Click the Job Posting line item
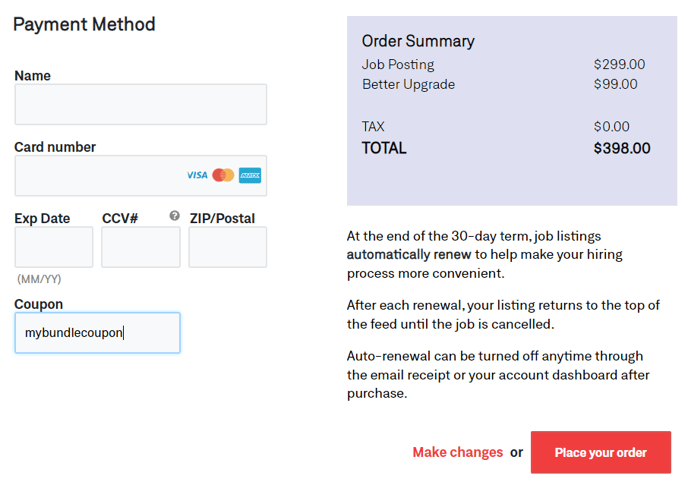The image size is (688, 485). click(398, 65)
